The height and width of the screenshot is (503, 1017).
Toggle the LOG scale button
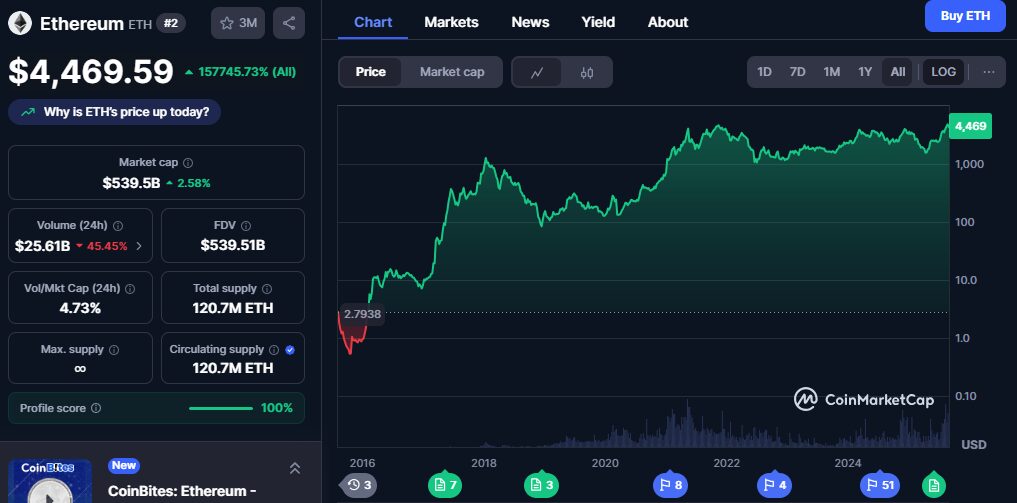943,72
